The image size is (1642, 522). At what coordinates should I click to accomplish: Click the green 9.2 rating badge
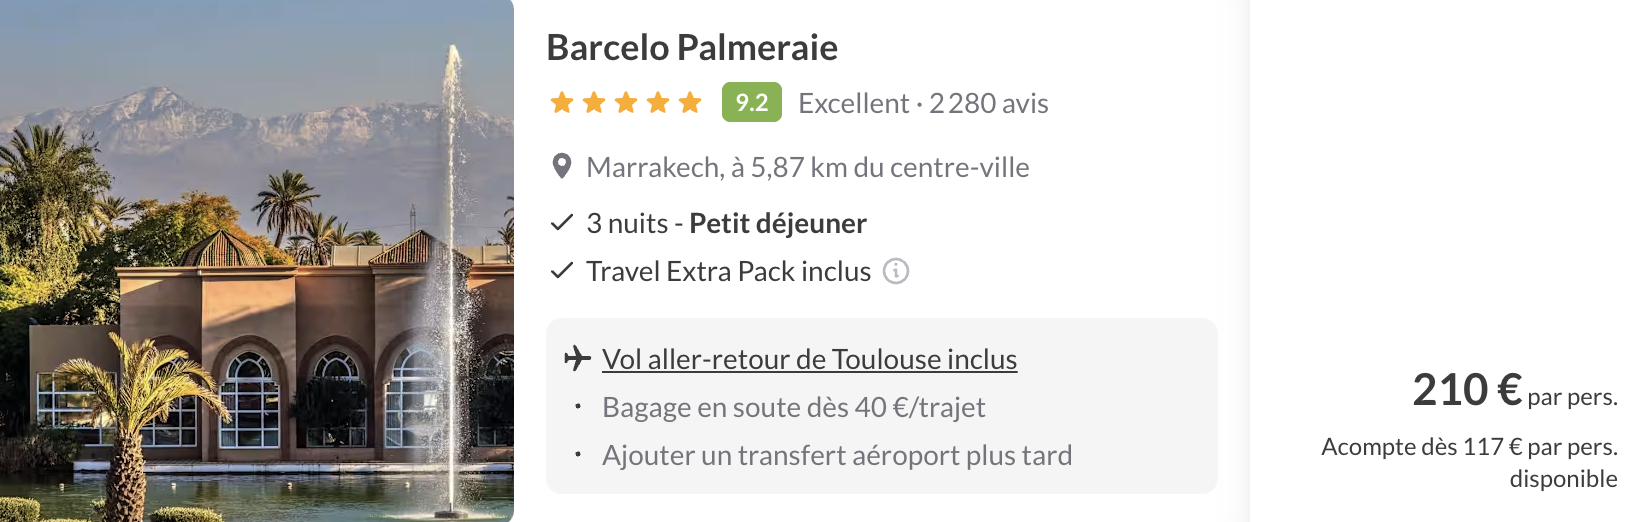pyautogui.click(x=751, y=103)
